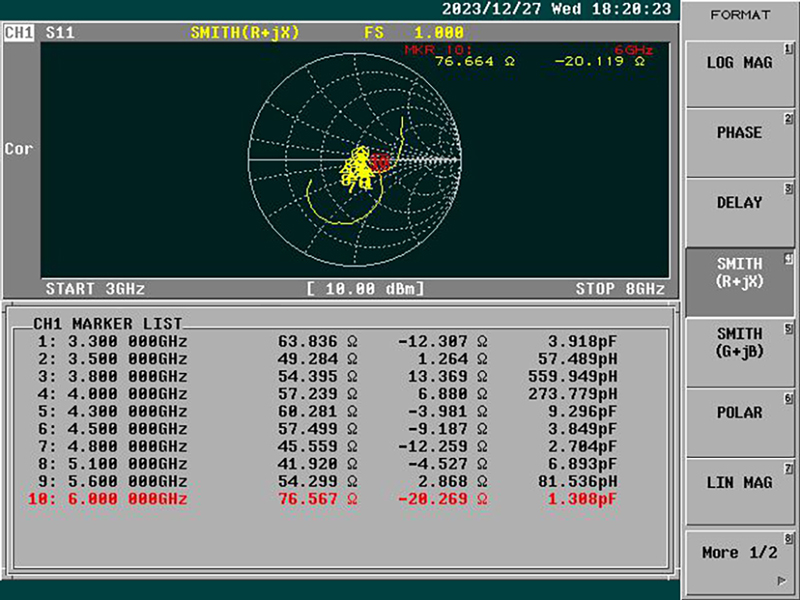
Task: Click the 559.949pH inductance value
Action: click(572, 377)
